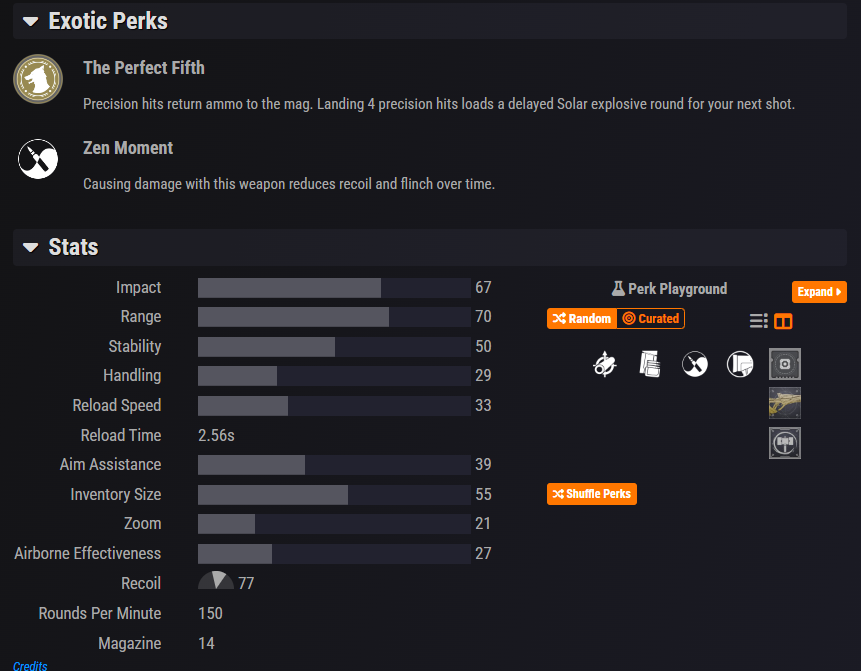
Task: Expand the Perk Playground panel
Action: pos(819,292)
